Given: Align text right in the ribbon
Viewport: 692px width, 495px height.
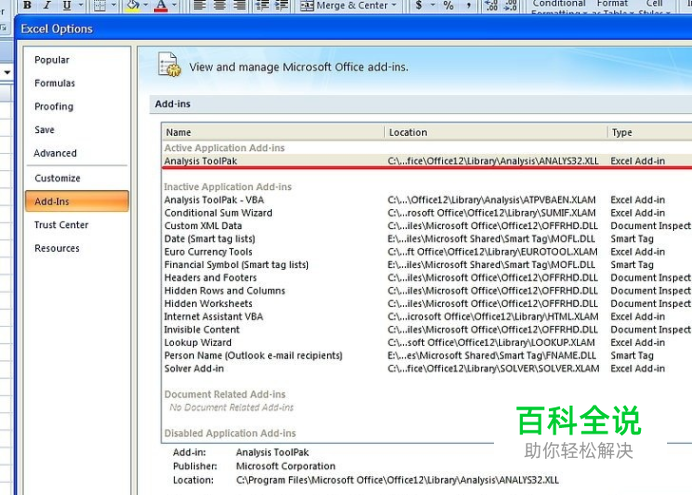Looking at the screenshot, I should (239, 5).
